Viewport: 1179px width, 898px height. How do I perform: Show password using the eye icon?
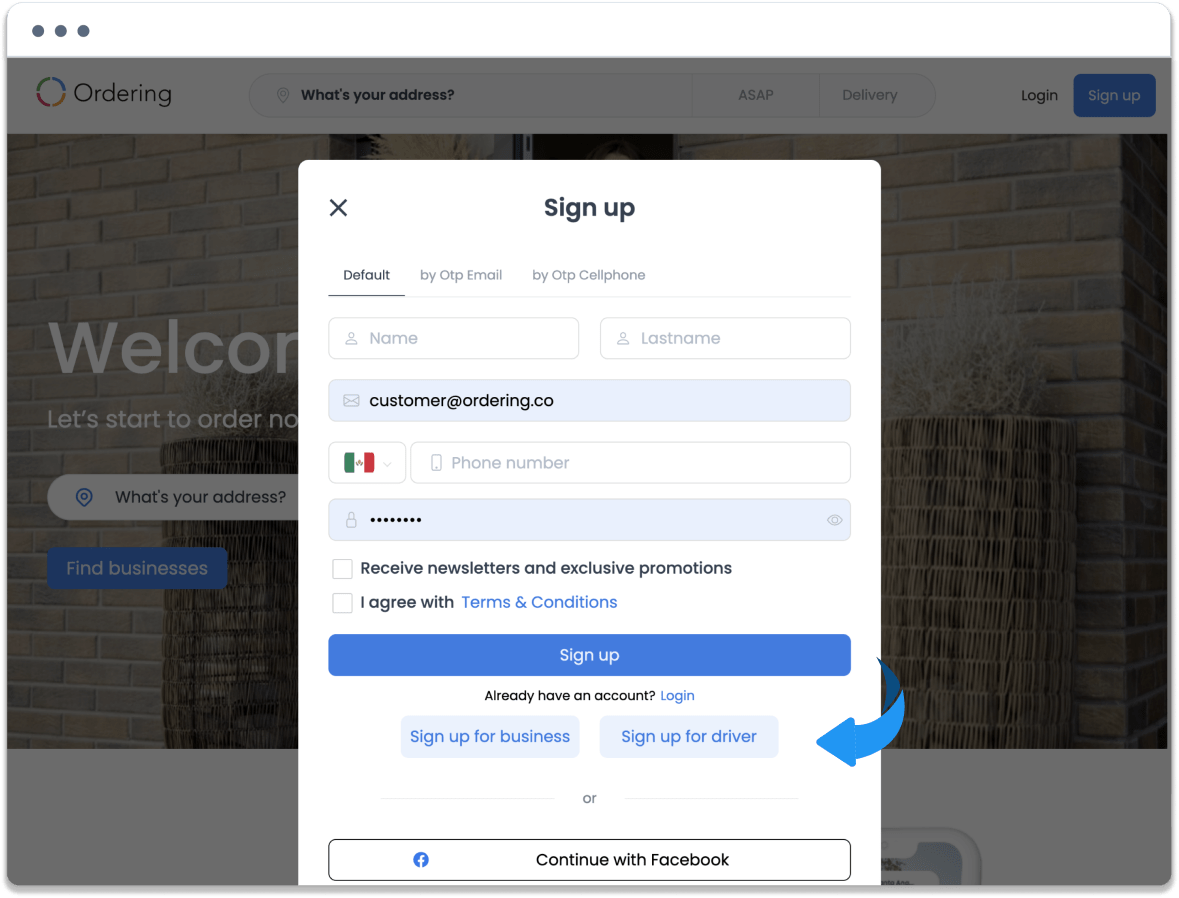[x=835, y=520]
